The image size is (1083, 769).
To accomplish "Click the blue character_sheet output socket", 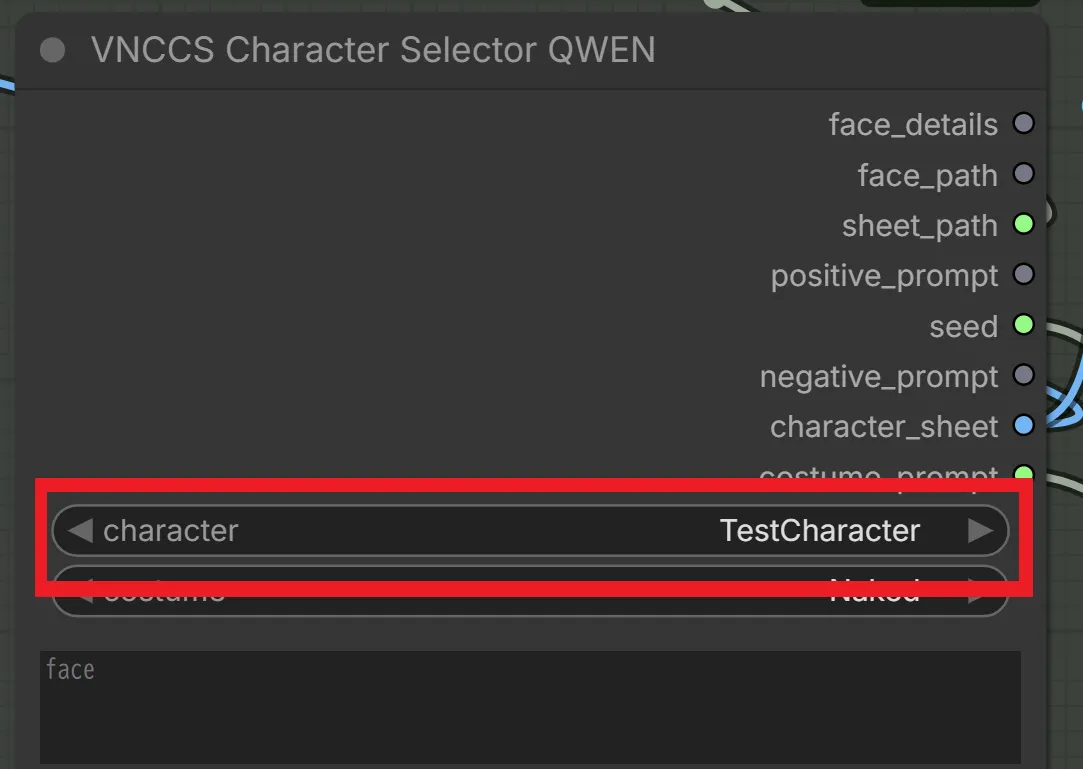I will [x=1023, y=426].
